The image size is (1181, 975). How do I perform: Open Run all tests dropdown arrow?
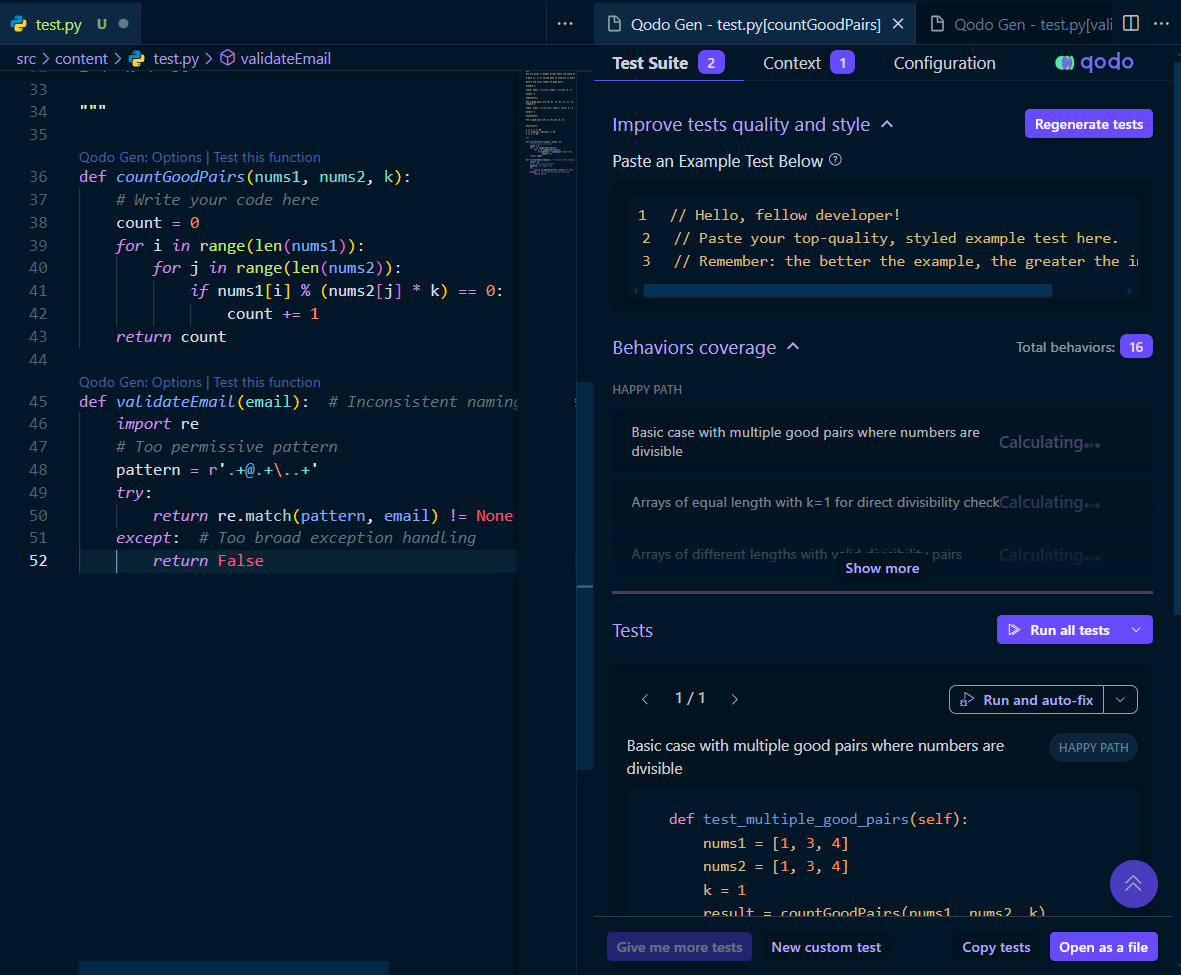click(1136, 630)
